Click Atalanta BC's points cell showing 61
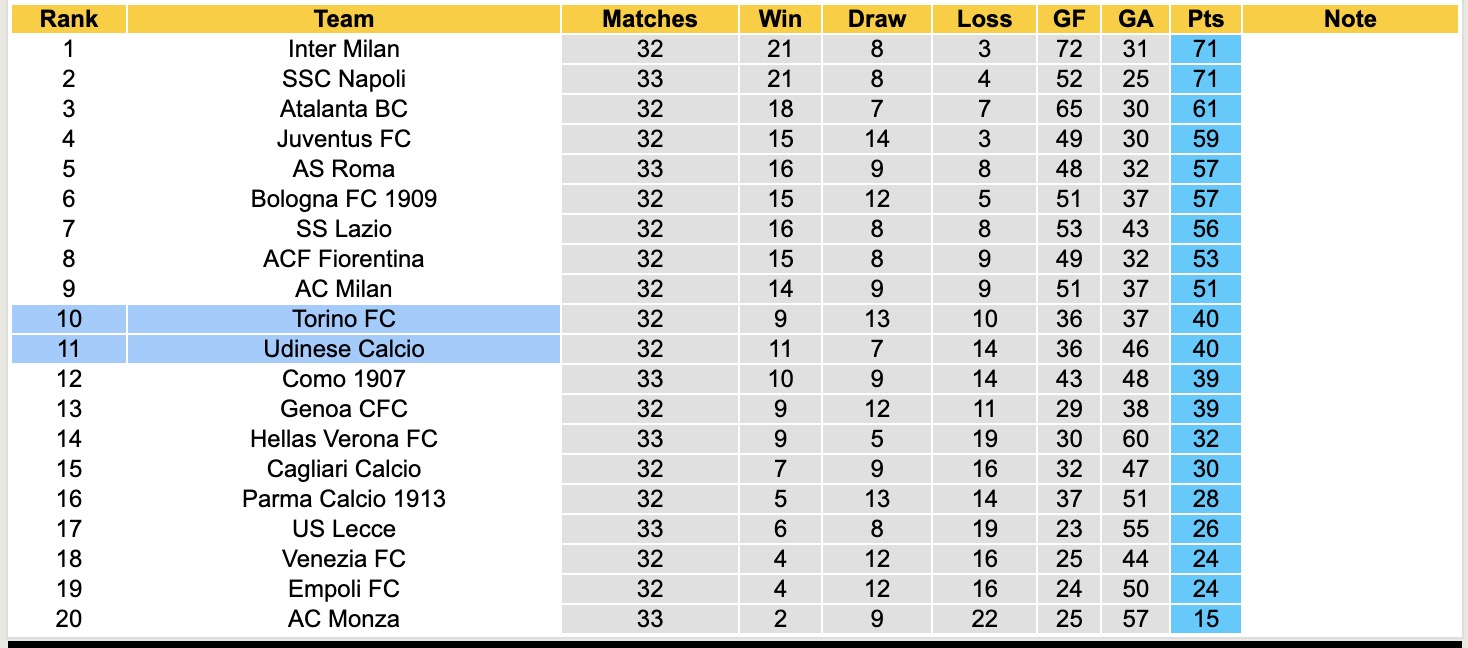Viewport: 1468px width, 648px height. click(1206, 109)
